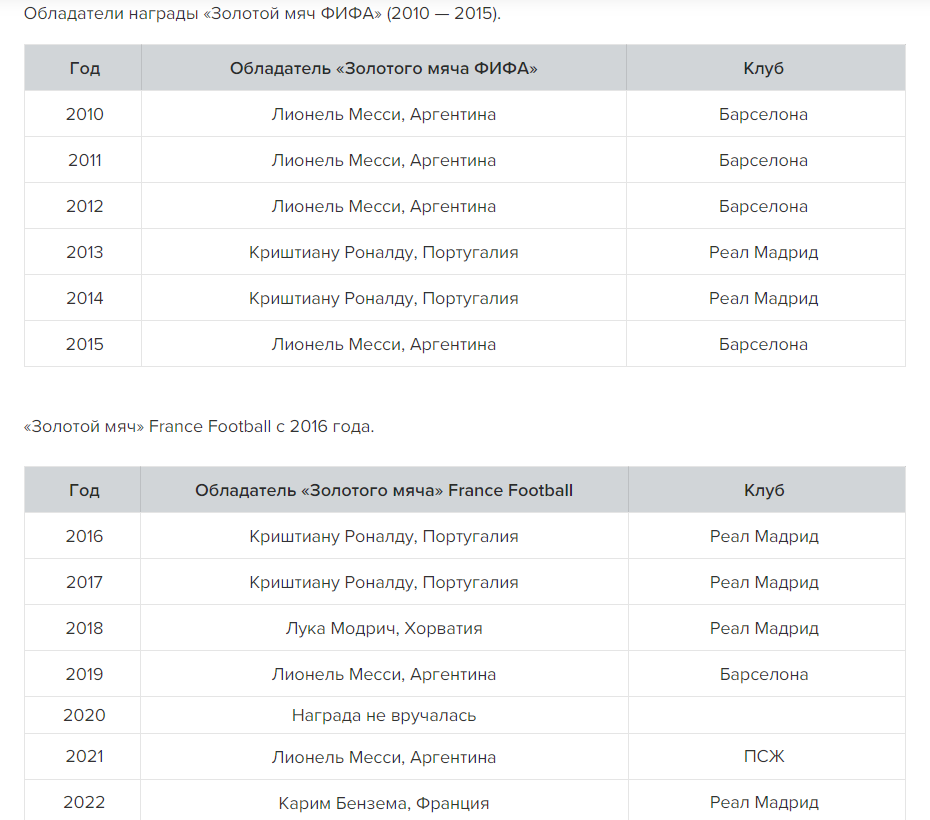Viewport: 930px width, 820px height.
Task: Click Барселона in the 2019 row
Action: click(x=764, y=674)
